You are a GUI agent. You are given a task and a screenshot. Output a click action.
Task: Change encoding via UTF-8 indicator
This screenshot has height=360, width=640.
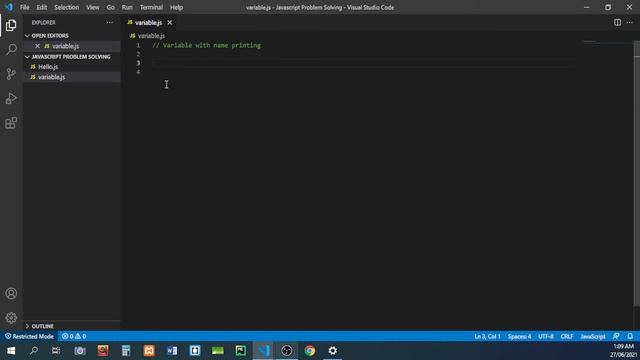[546, 336]
